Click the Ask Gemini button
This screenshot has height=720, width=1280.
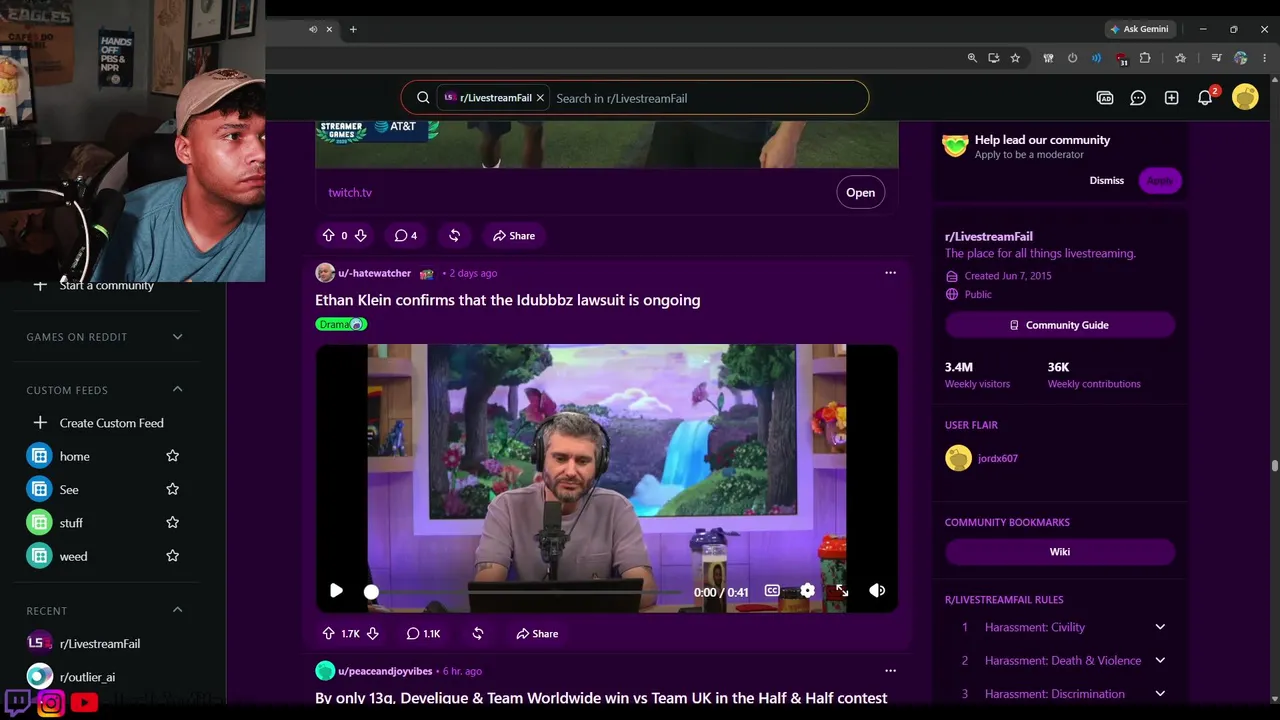coord(1138,29)
